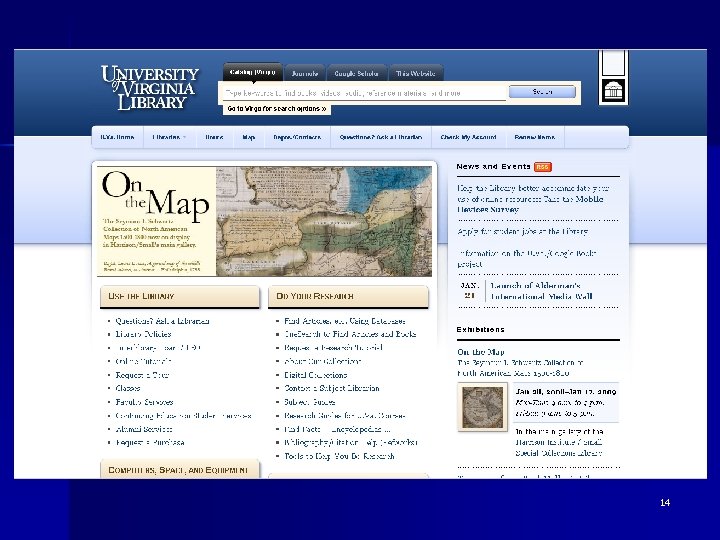The height and width of the screenshot is (540, 720).
Task: Open Questions? Ask a Librarian in the navigation bar
Action: (381, 137)
